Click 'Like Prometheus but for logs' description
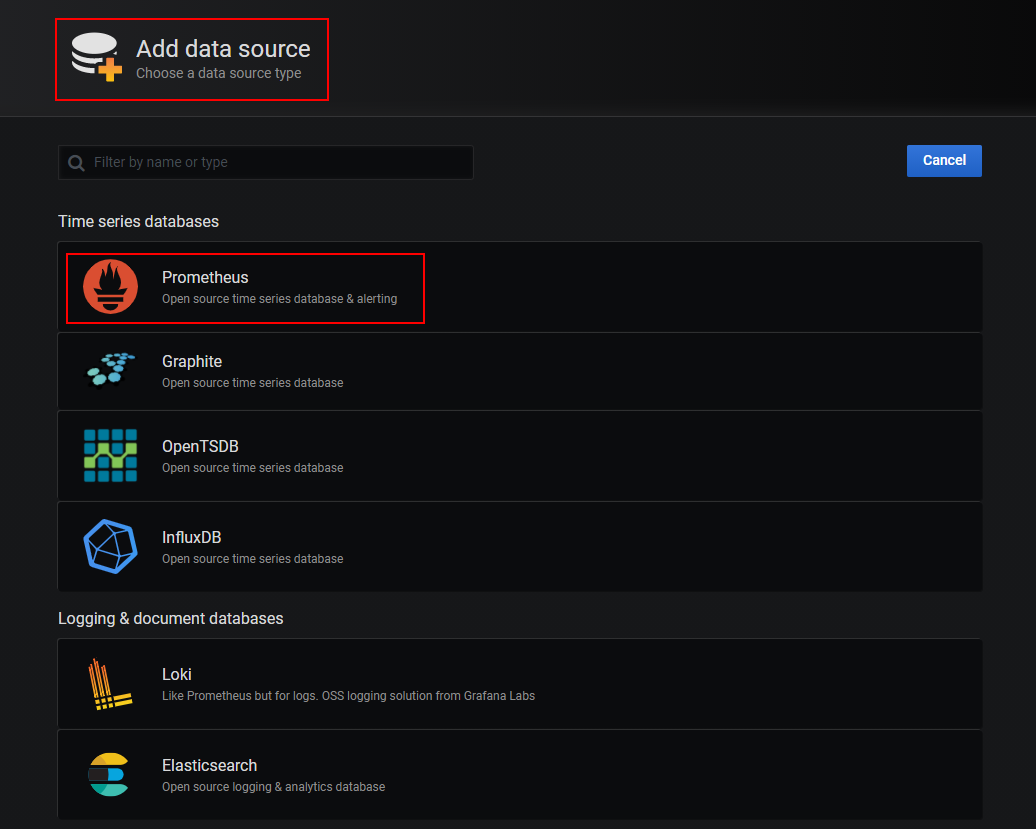 coord(348,696)
